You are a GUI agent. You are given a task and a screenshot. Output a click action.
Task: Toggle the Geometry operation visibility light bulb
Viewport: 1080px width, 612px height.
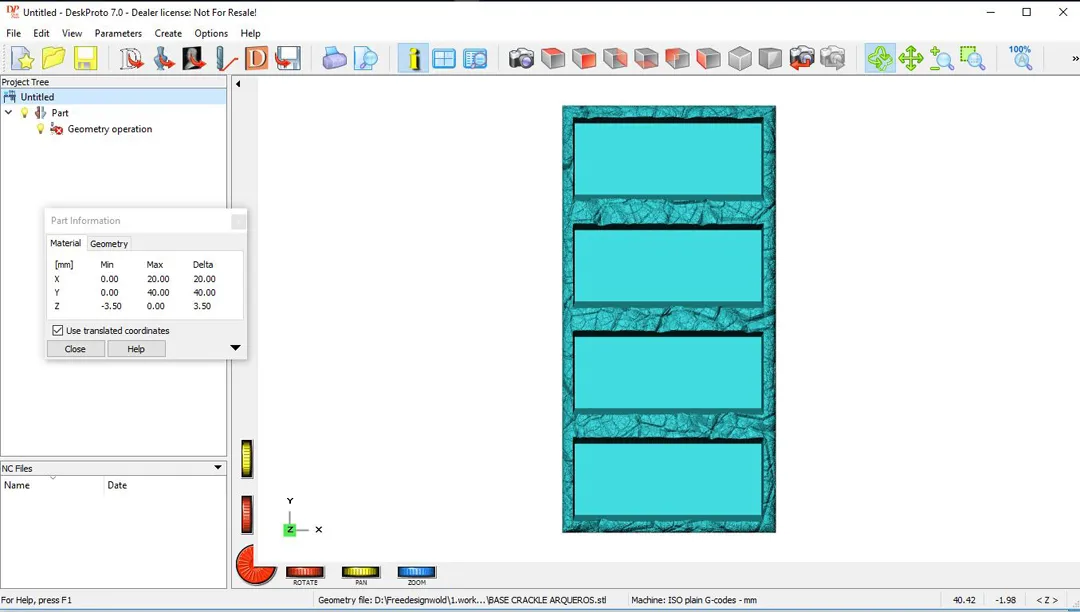coord(41,129)
